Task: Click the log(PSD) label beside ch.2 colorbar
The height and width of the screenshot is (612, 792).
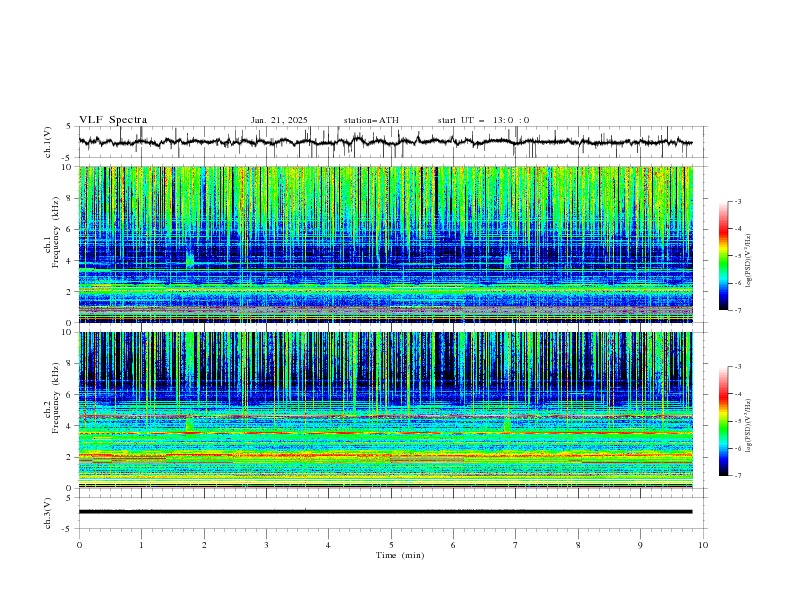Action: (749, 426)
